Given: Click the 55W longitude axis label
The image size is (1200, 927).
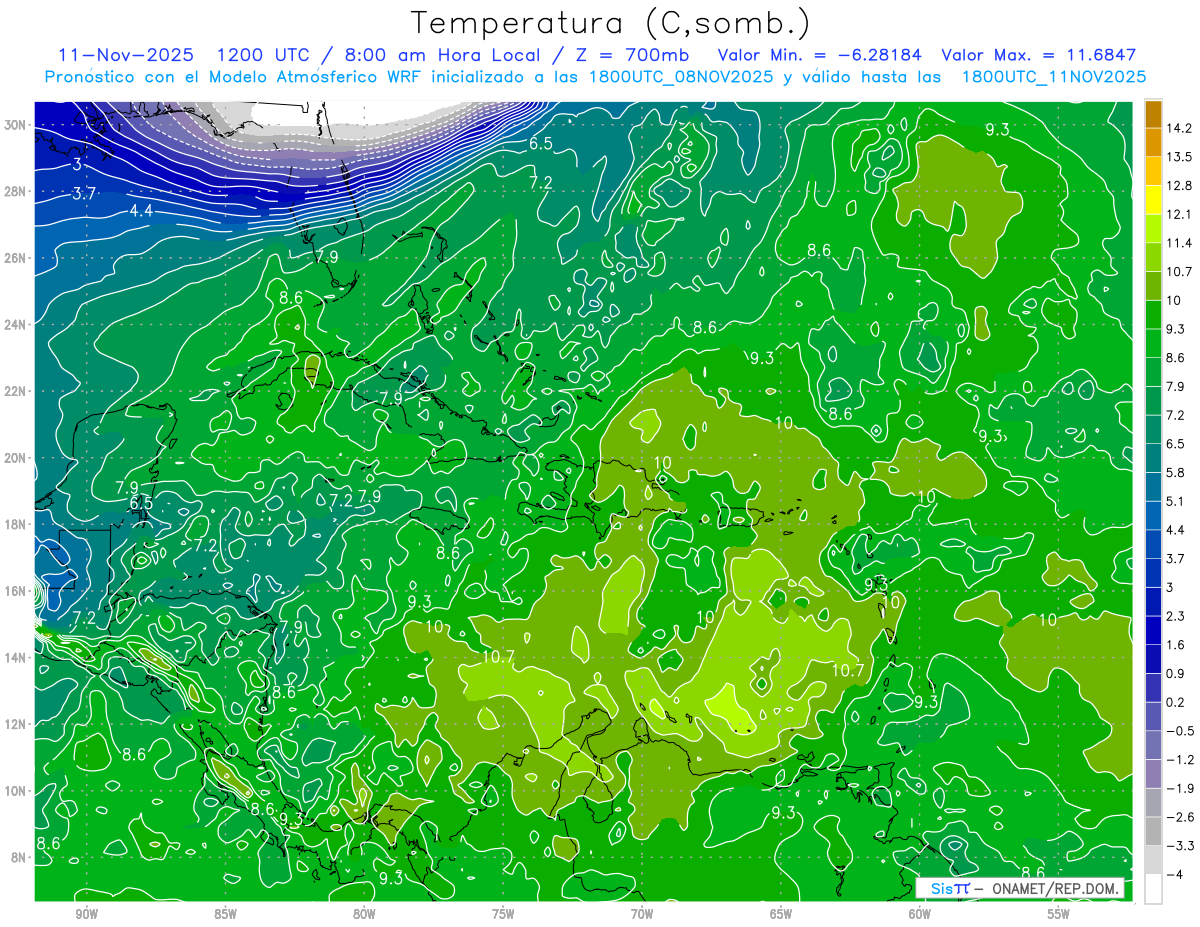Looking at the screenshot, I should point(1059,914).
